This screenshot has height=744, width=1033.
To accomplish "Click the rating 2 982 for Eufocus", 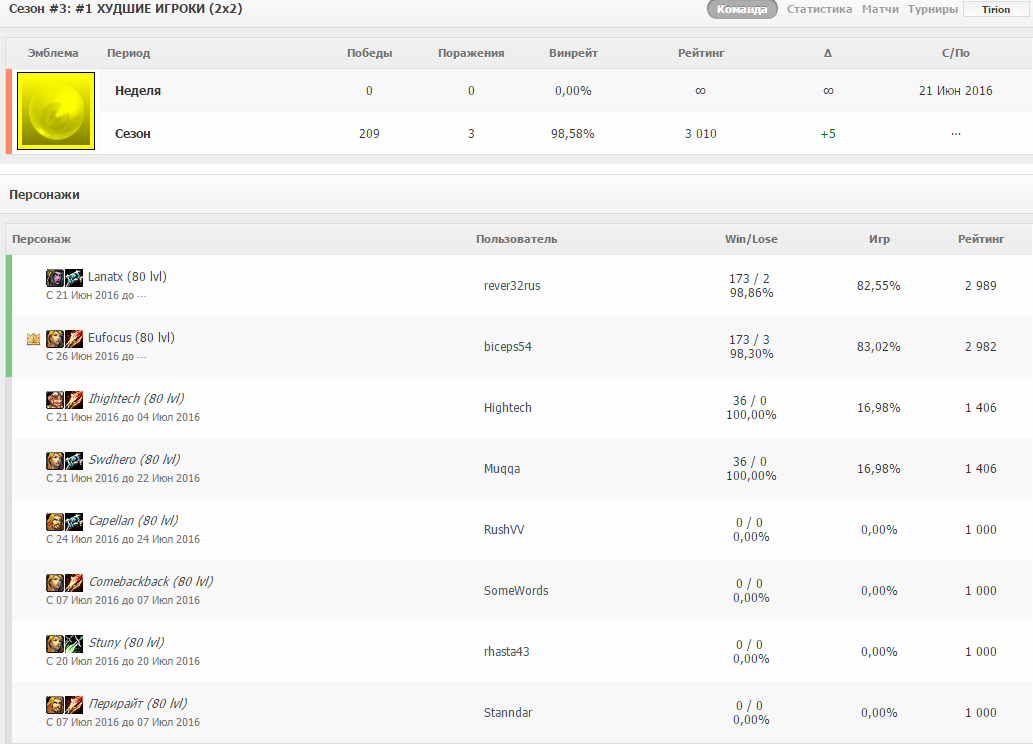I will coord(980,347).
